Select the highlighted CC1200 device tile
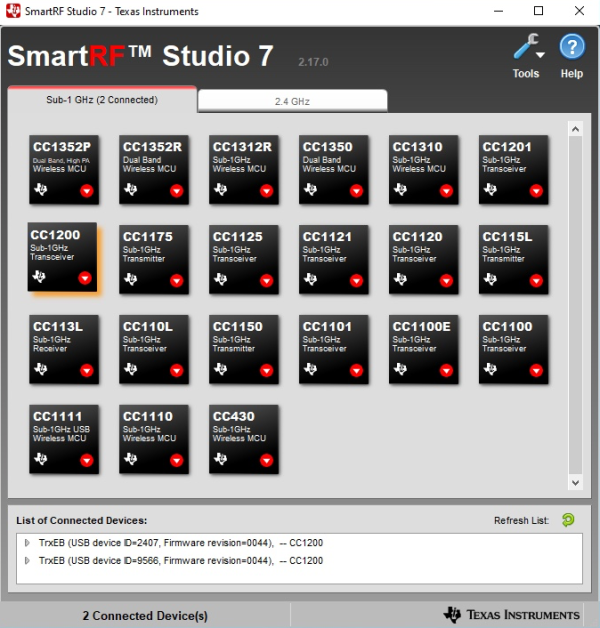Viewport: 600px width, 628px height. (62, 257)
